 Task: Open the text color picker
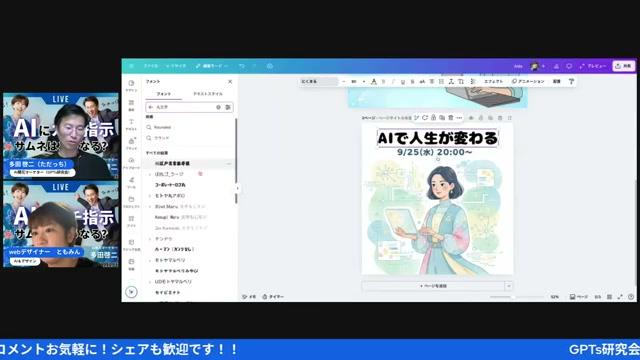tap(373, 82)
